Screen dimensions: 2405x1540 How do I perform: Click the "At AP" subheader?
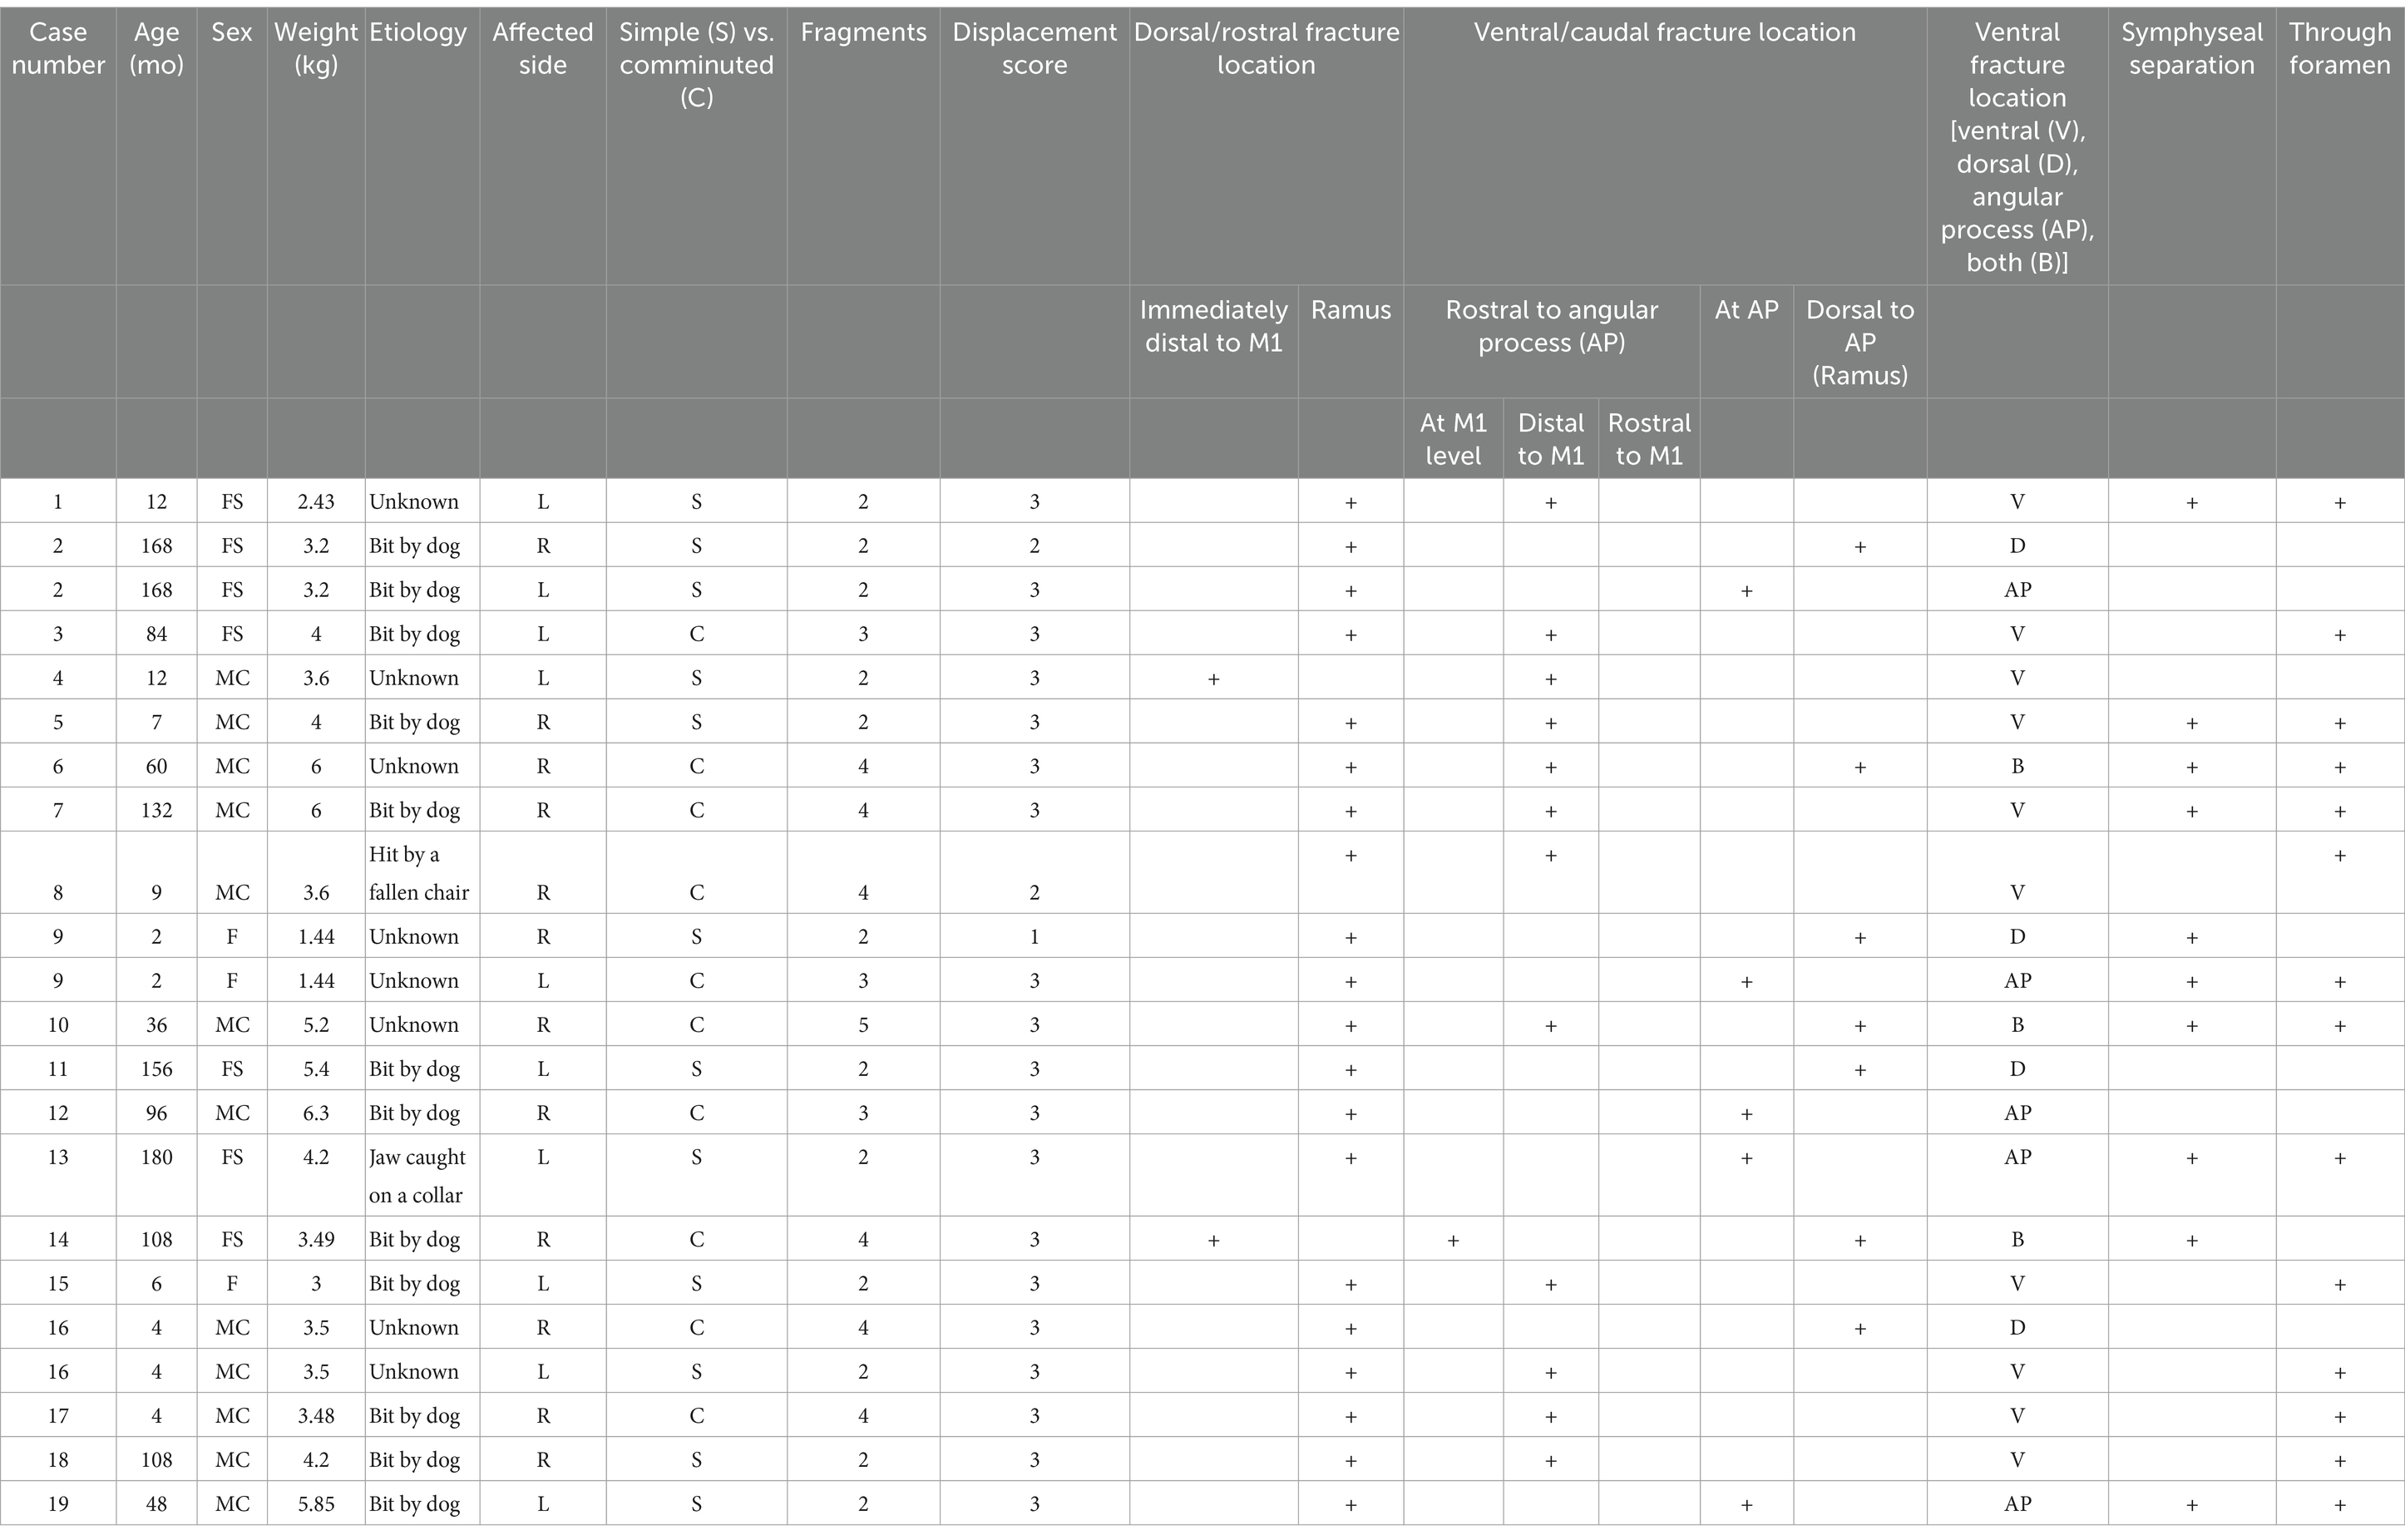pos(1746,310)
